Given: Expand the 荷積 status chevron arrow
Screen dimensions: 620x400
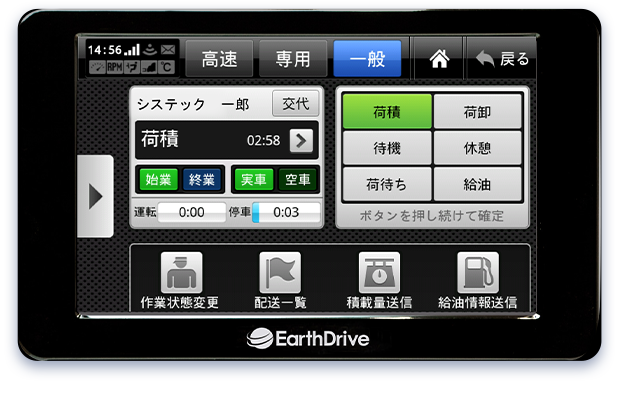Looking at the screenshot, I should pyautogui.click(x=301, y=141).
